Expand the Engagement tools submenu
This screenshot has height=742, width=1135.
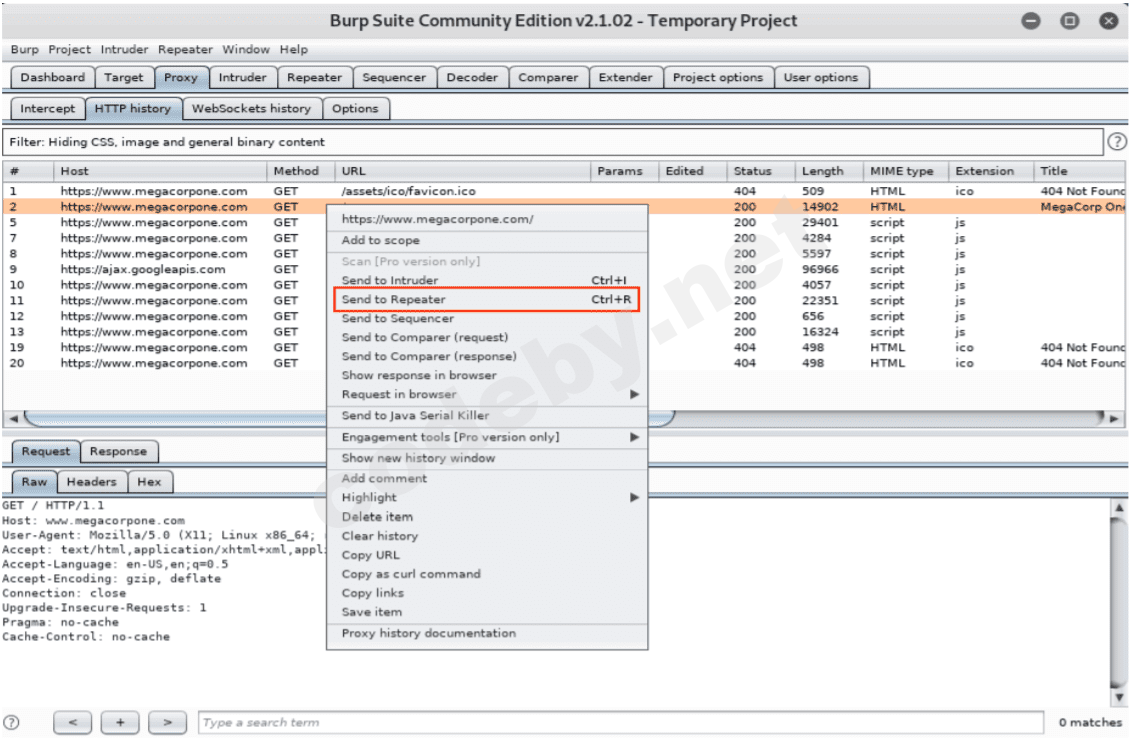[x=634, y=437]
